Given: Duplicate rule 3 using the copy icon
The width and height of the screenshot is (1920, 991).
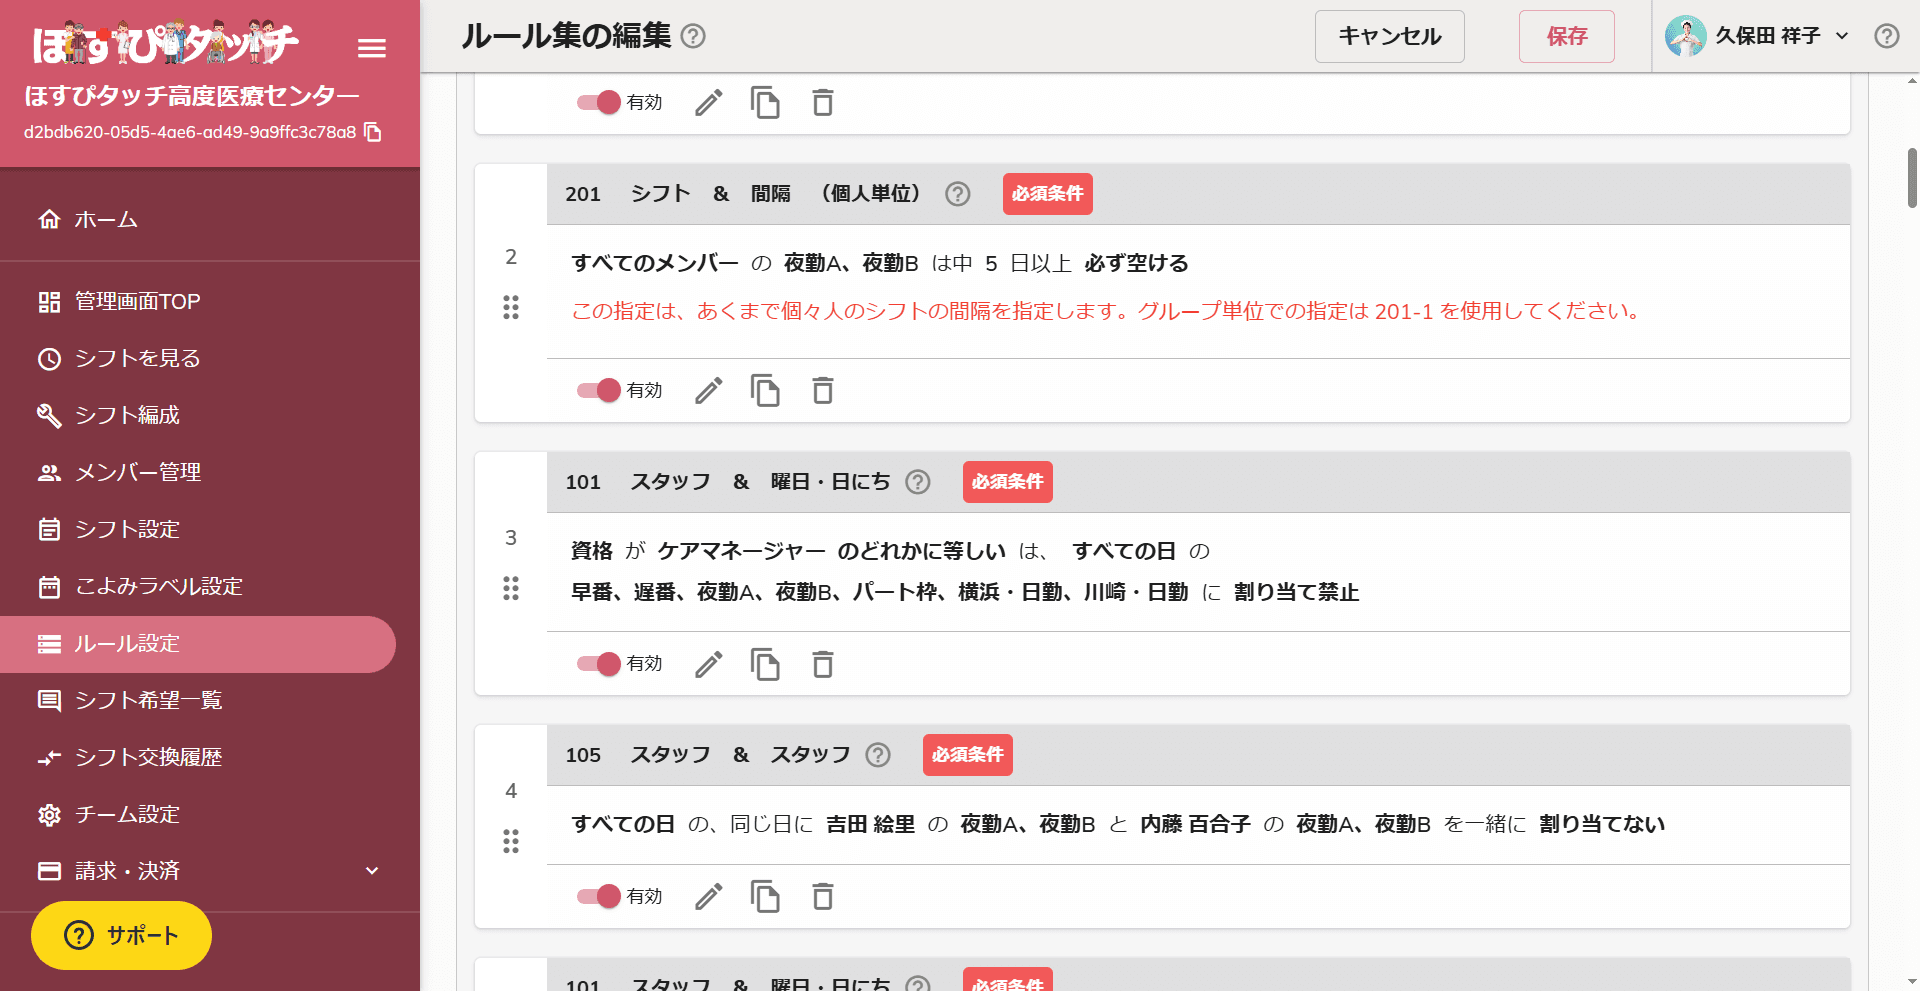Looking at the screenshot, I should [765, 664].
